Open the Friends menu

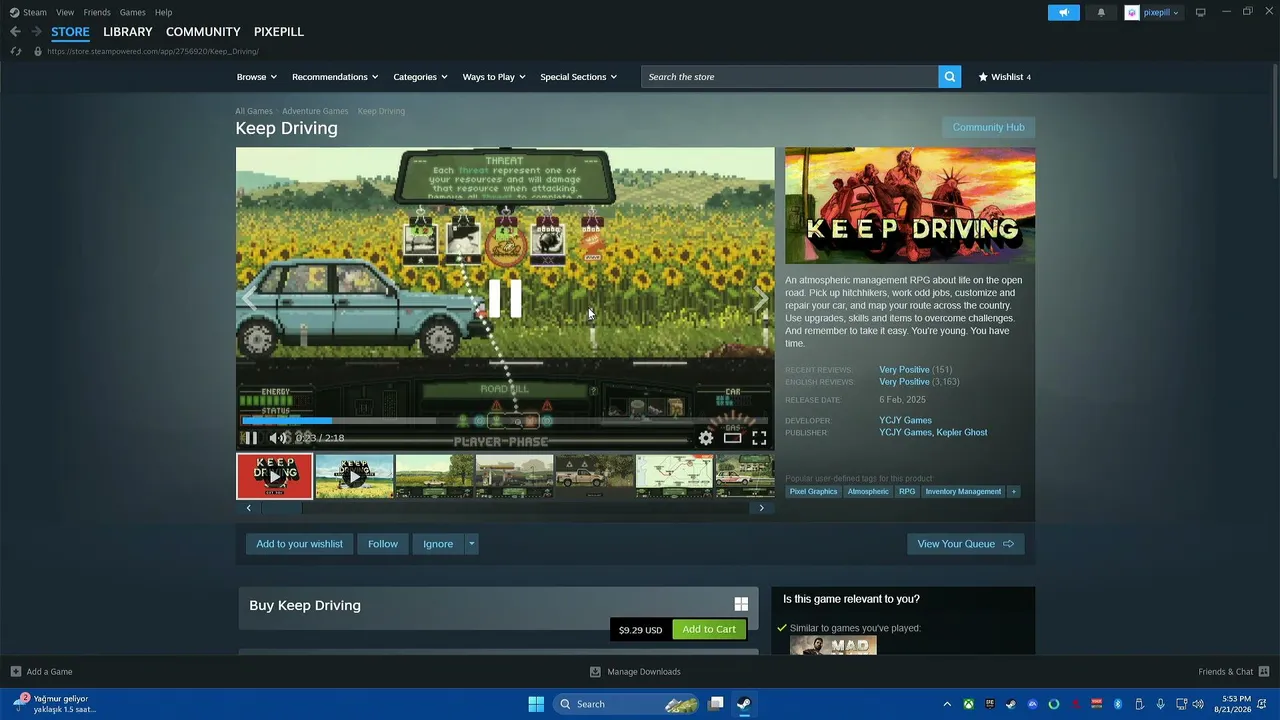tap(97, 12)
